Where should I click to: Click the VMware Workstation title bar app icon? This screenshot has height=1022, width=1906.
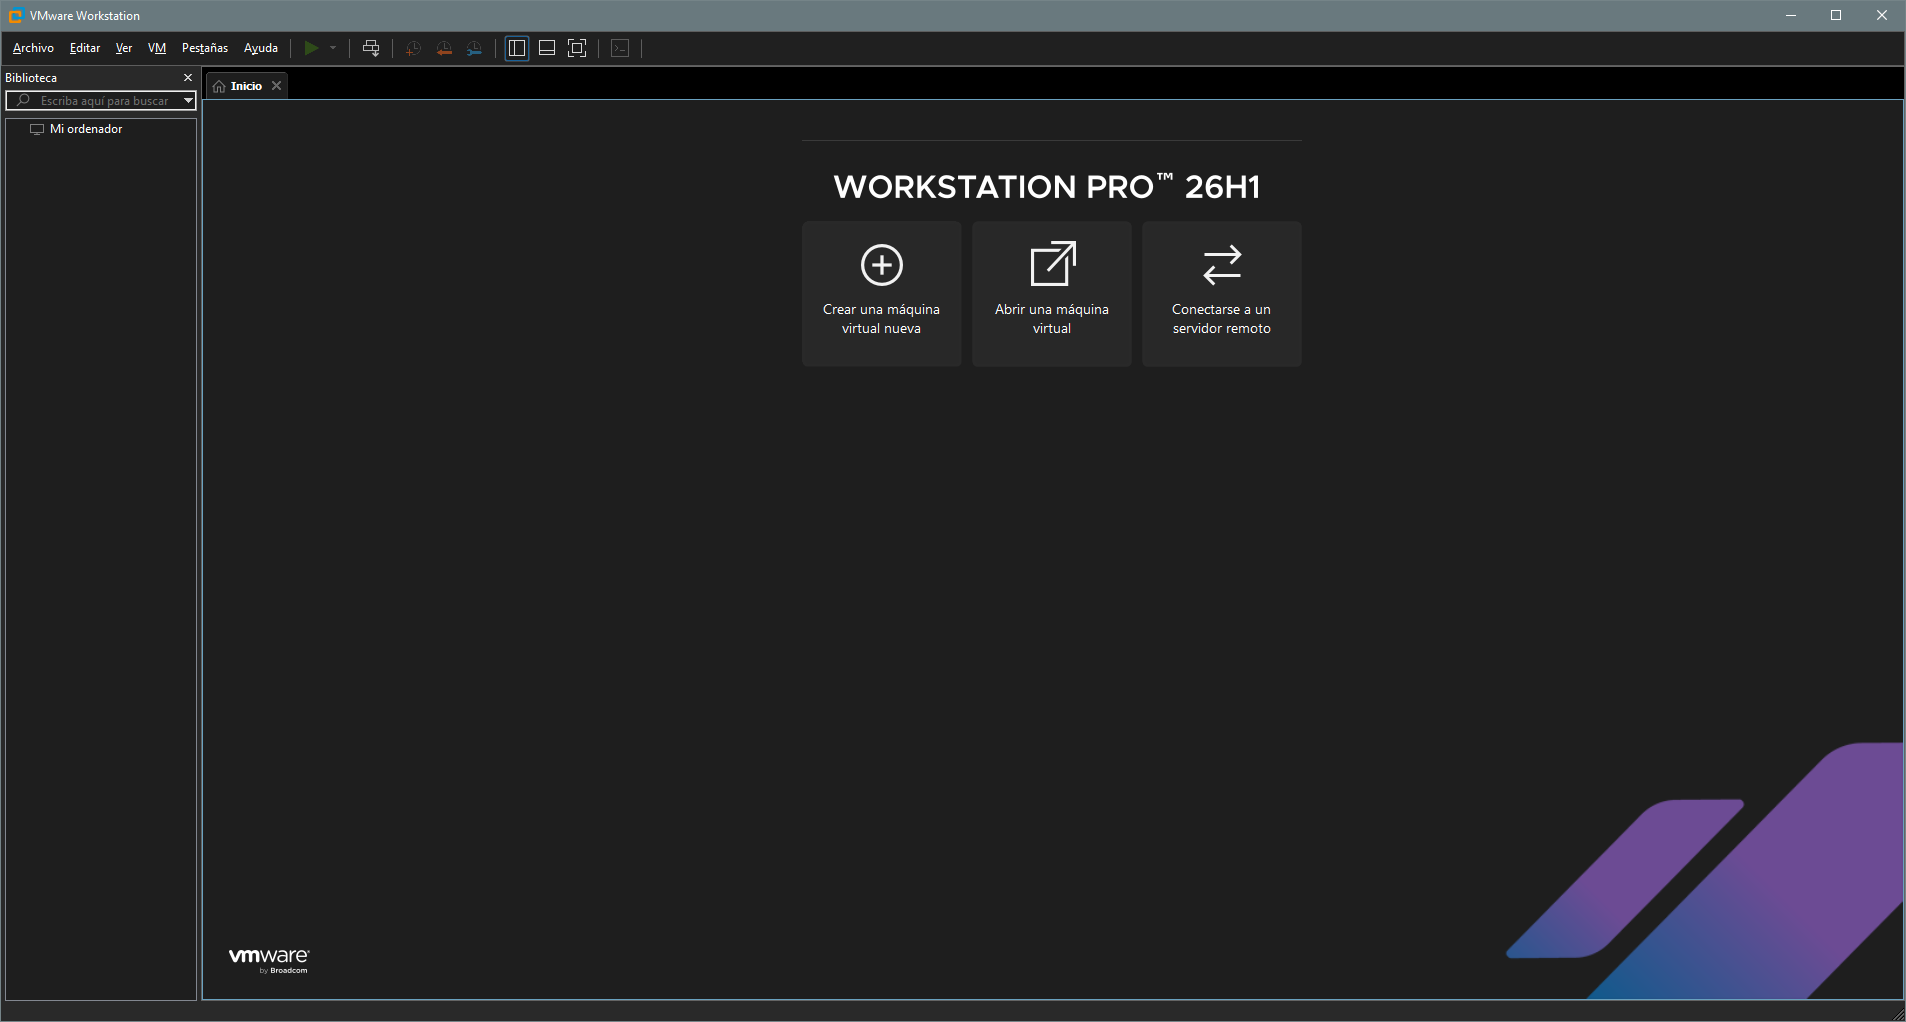click(x=16, y=16)
